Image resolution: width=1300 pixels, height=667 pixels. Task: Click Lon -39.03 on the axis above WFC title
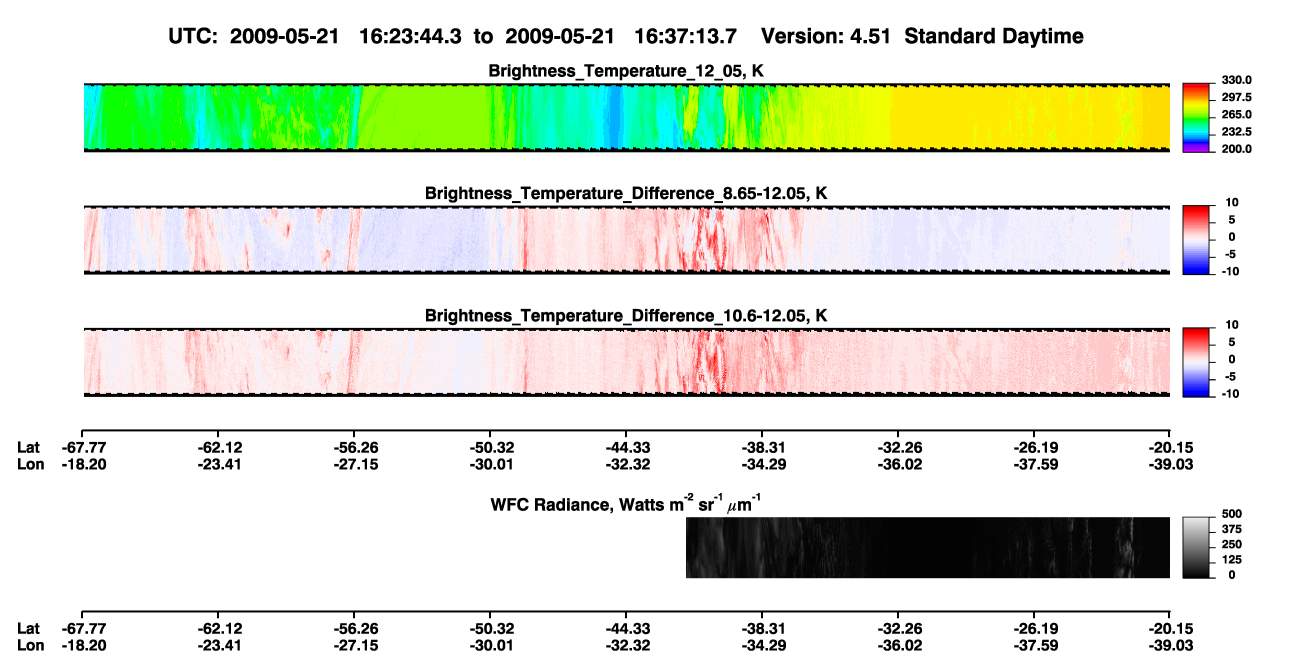tap(1170, 463)
